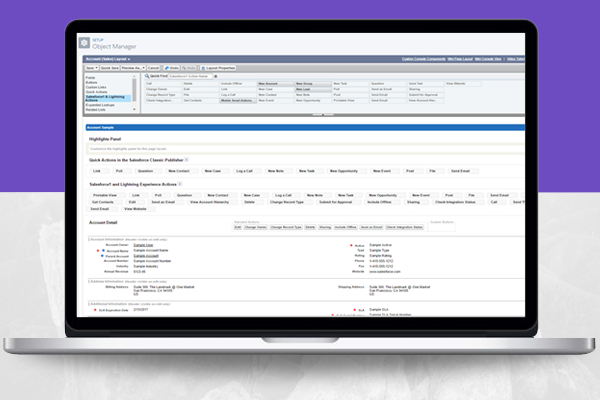
Task: Select New Lead in the palette
Action: click(313, 89)
